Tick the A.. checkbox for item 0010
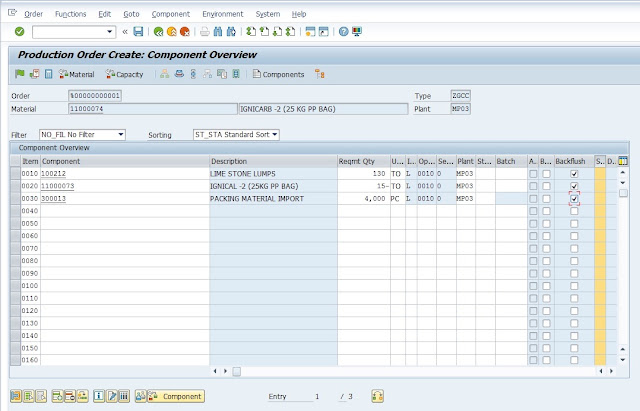 click(x=533, y=174)
